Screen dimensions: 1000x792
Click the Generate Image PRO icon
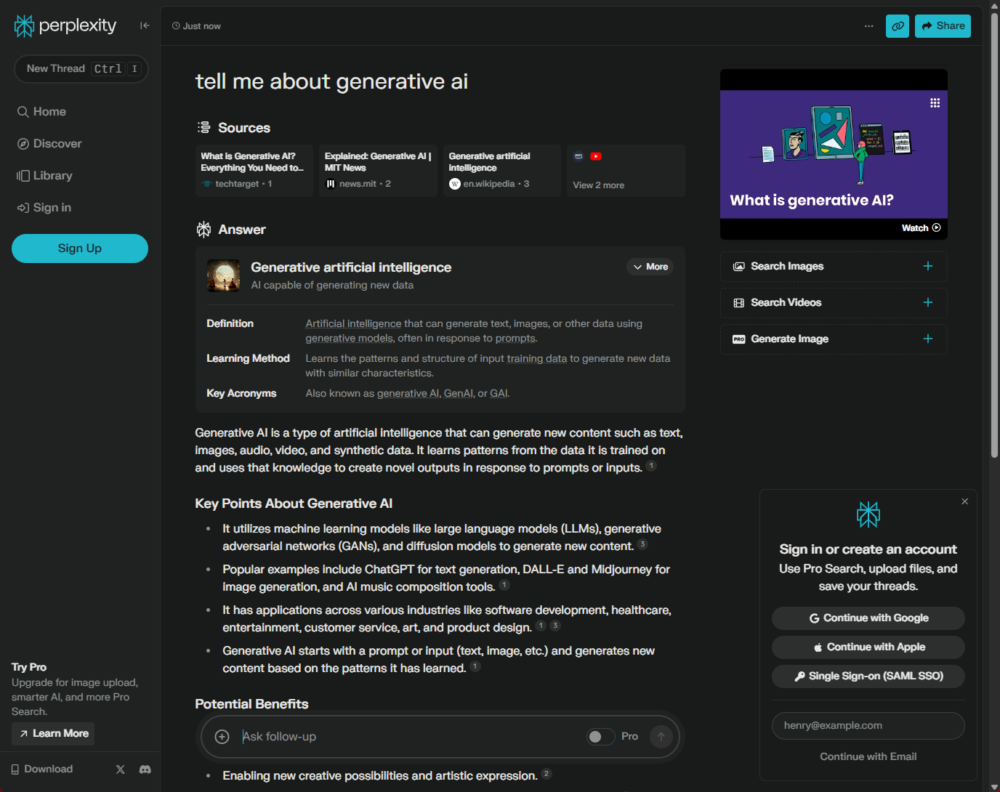(x=739, y=339)
